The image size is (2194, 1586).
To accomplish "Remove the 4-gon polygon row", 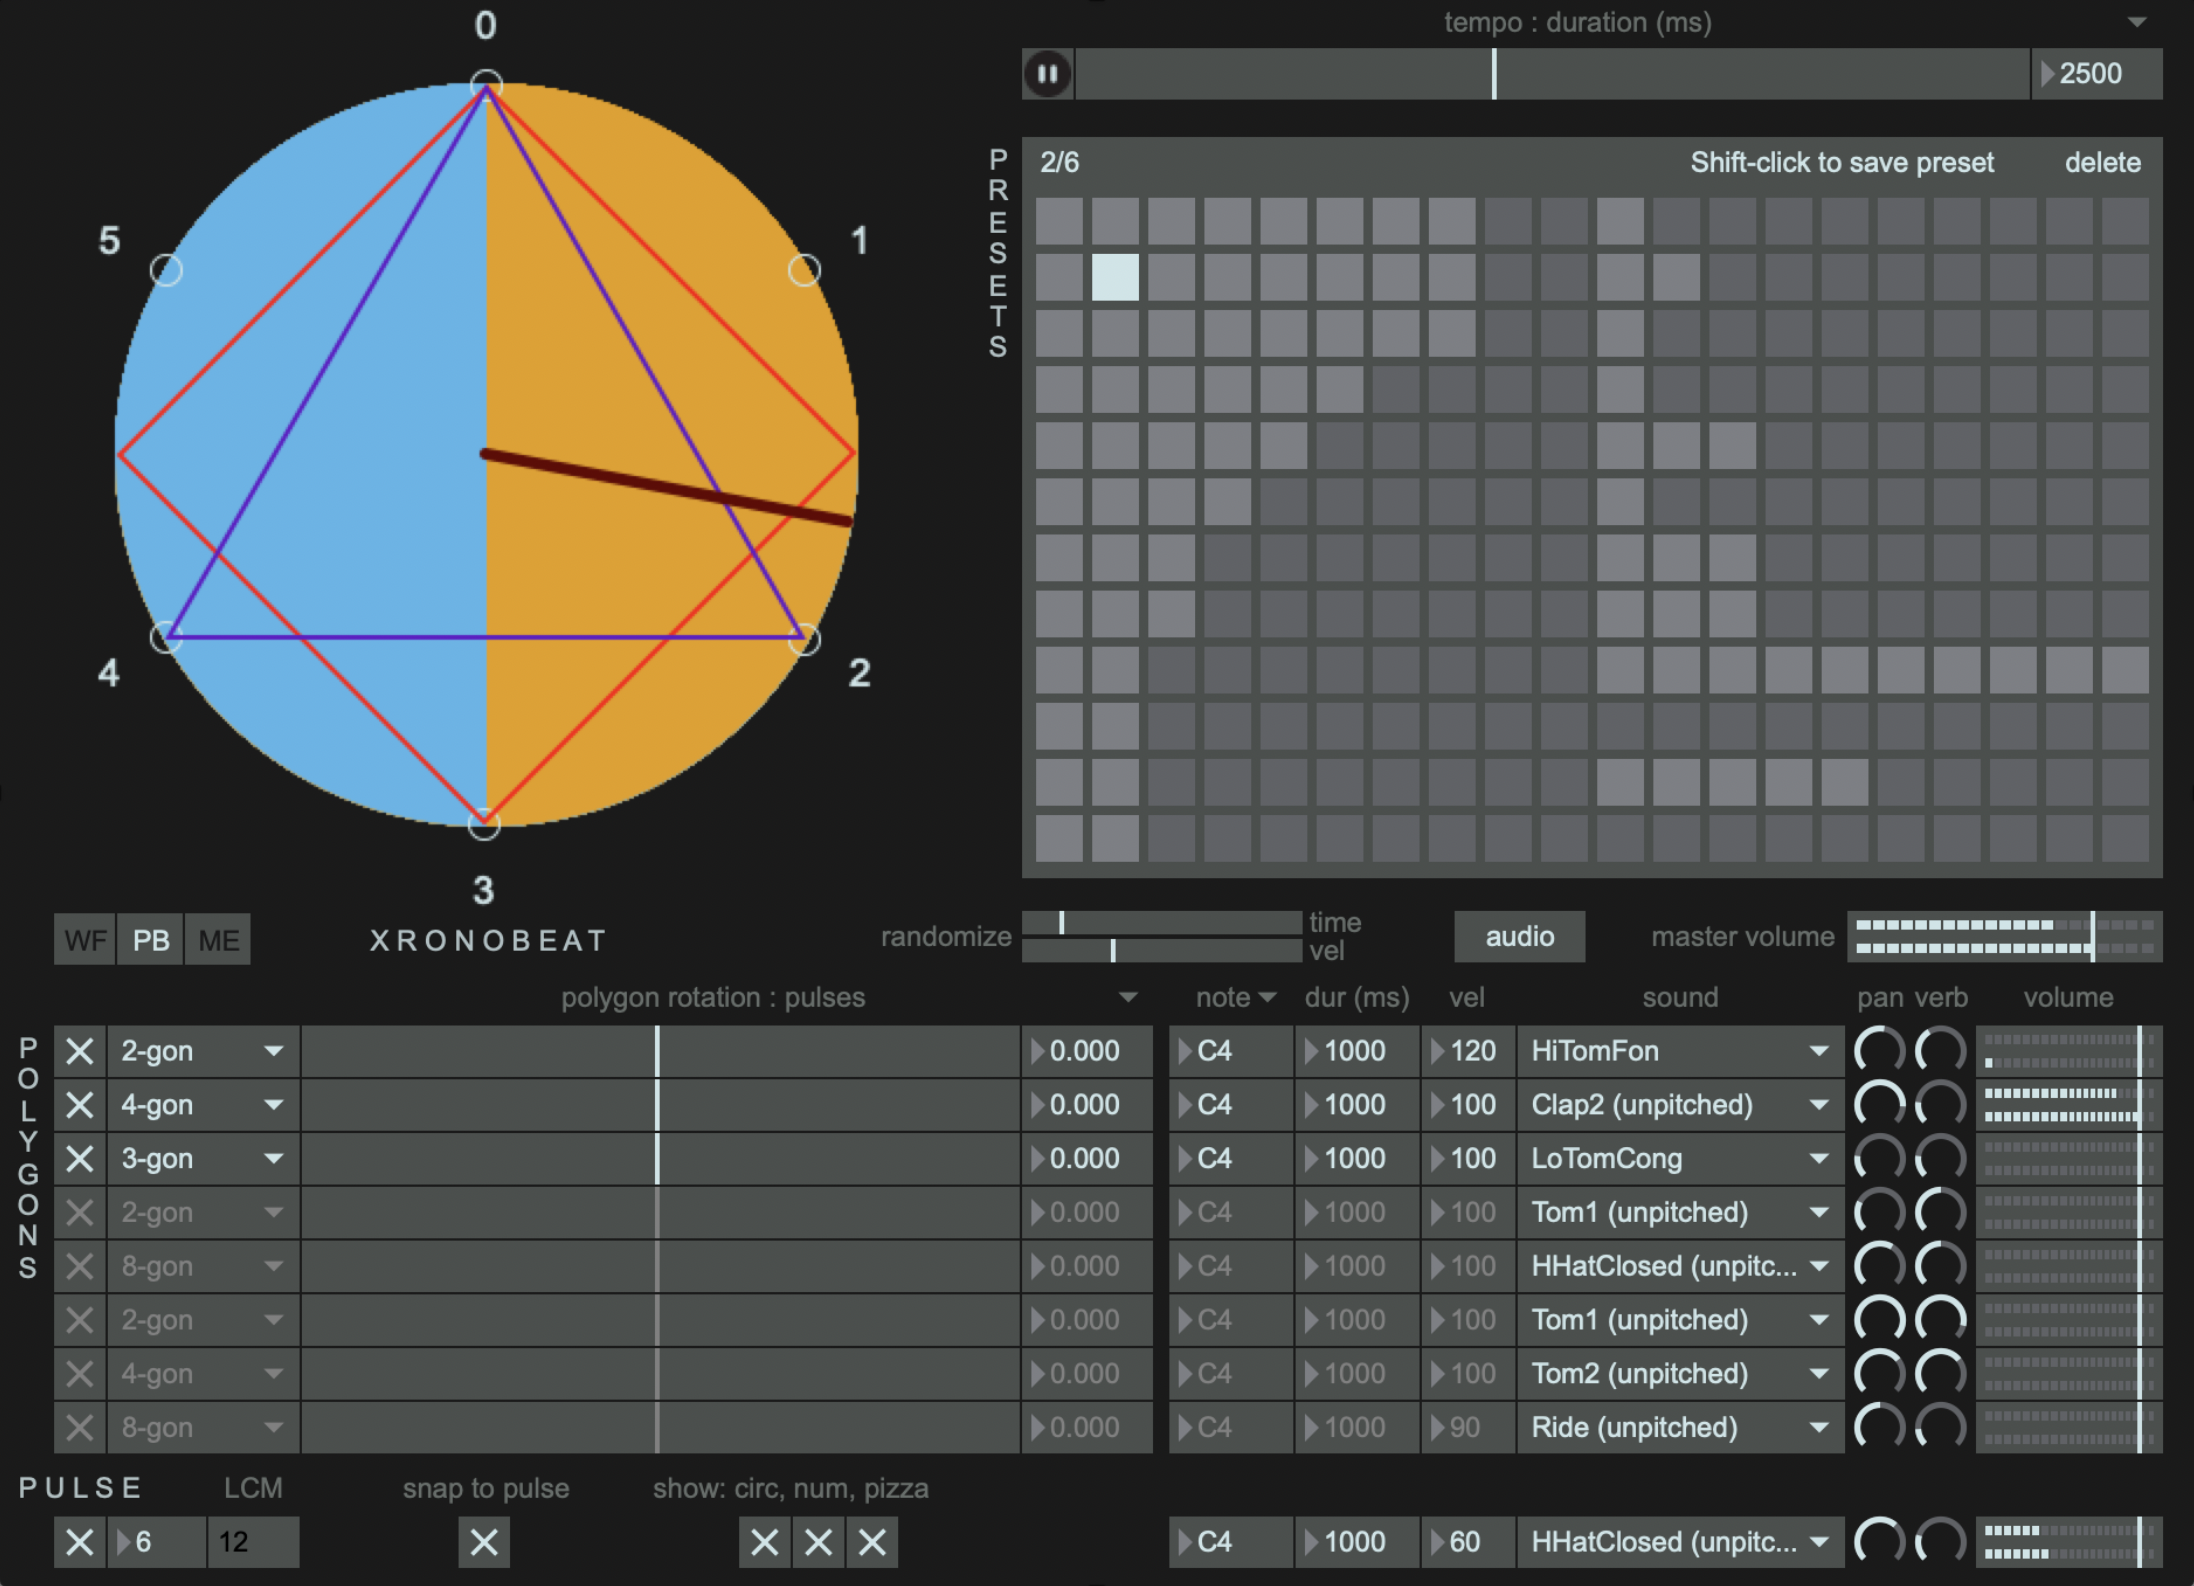I will click(80, 1104).
